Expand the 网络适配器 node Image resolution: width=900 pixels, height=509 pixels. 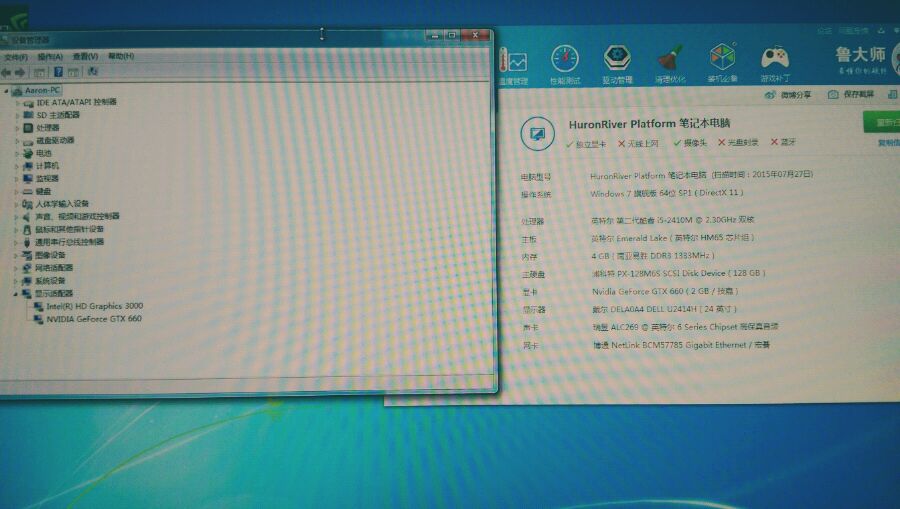tap(16, 268)
